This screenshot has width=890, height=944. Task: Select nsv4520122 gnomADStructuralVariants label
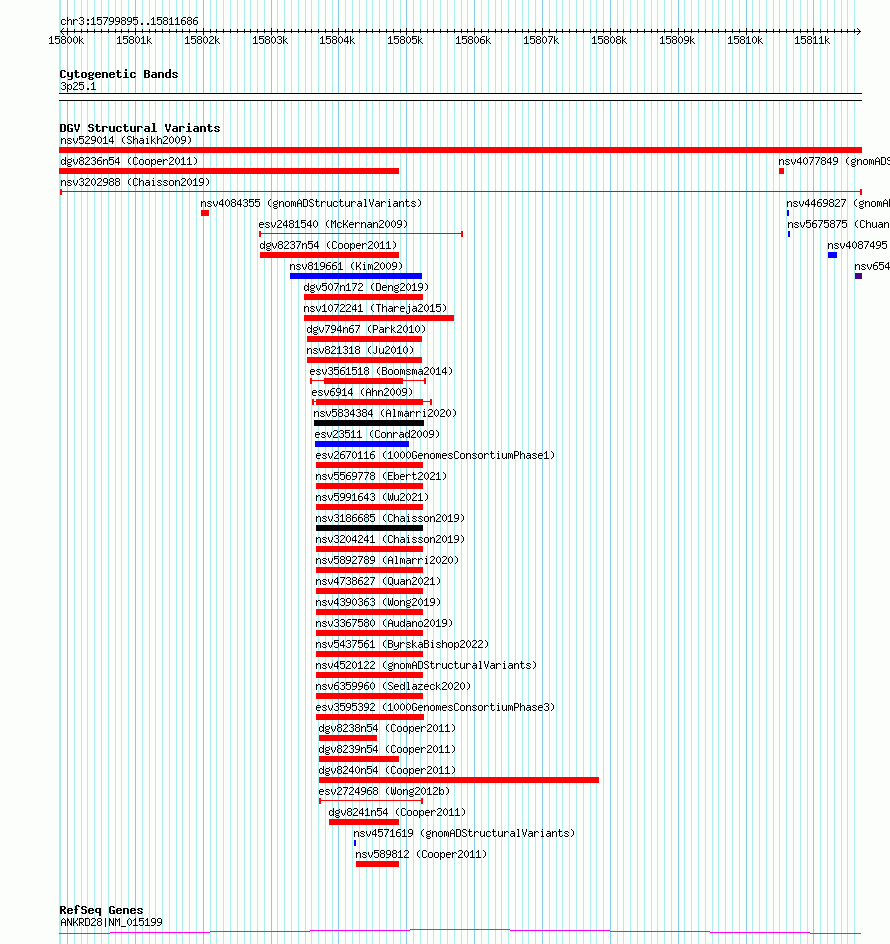[426, 666]
